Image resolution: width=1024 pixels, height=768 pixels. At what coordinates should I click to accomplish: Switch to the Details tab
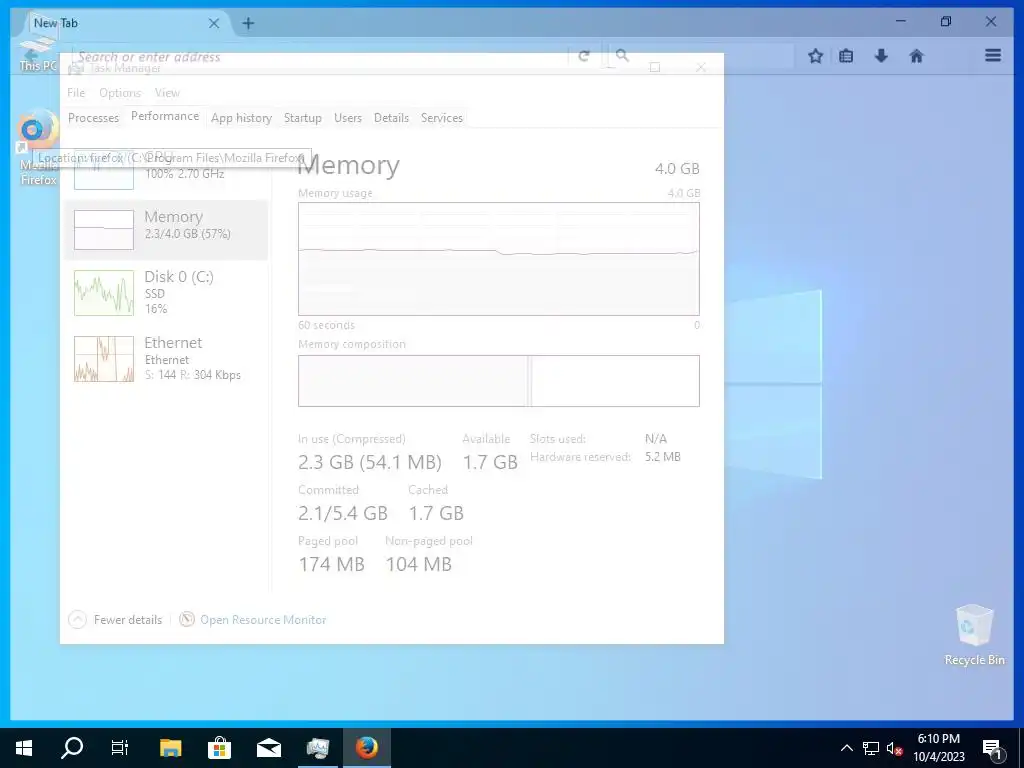pyautogui.click(x=391, y=118)
